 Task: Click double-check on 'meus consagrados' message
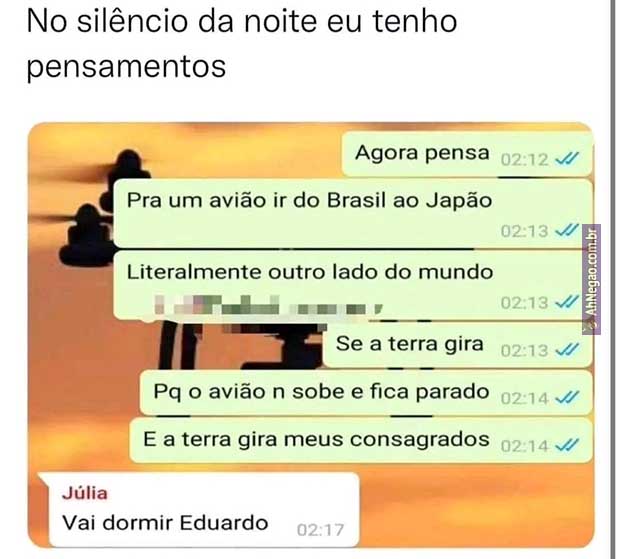(x=567, y=445)
